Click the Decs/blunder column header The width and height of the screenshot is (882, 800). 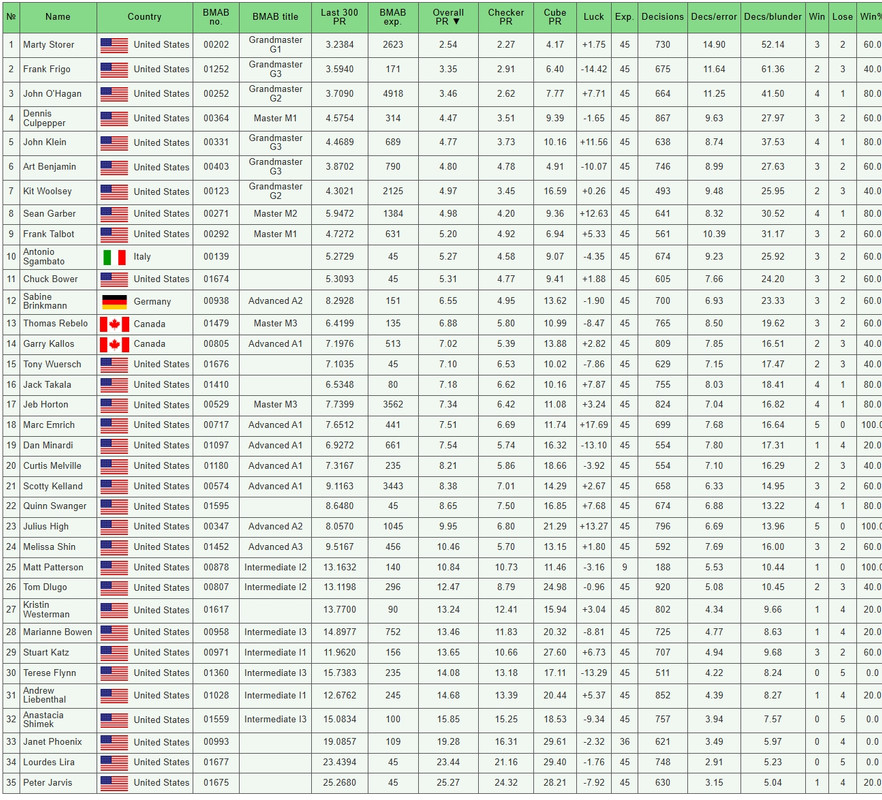(773, 17)
